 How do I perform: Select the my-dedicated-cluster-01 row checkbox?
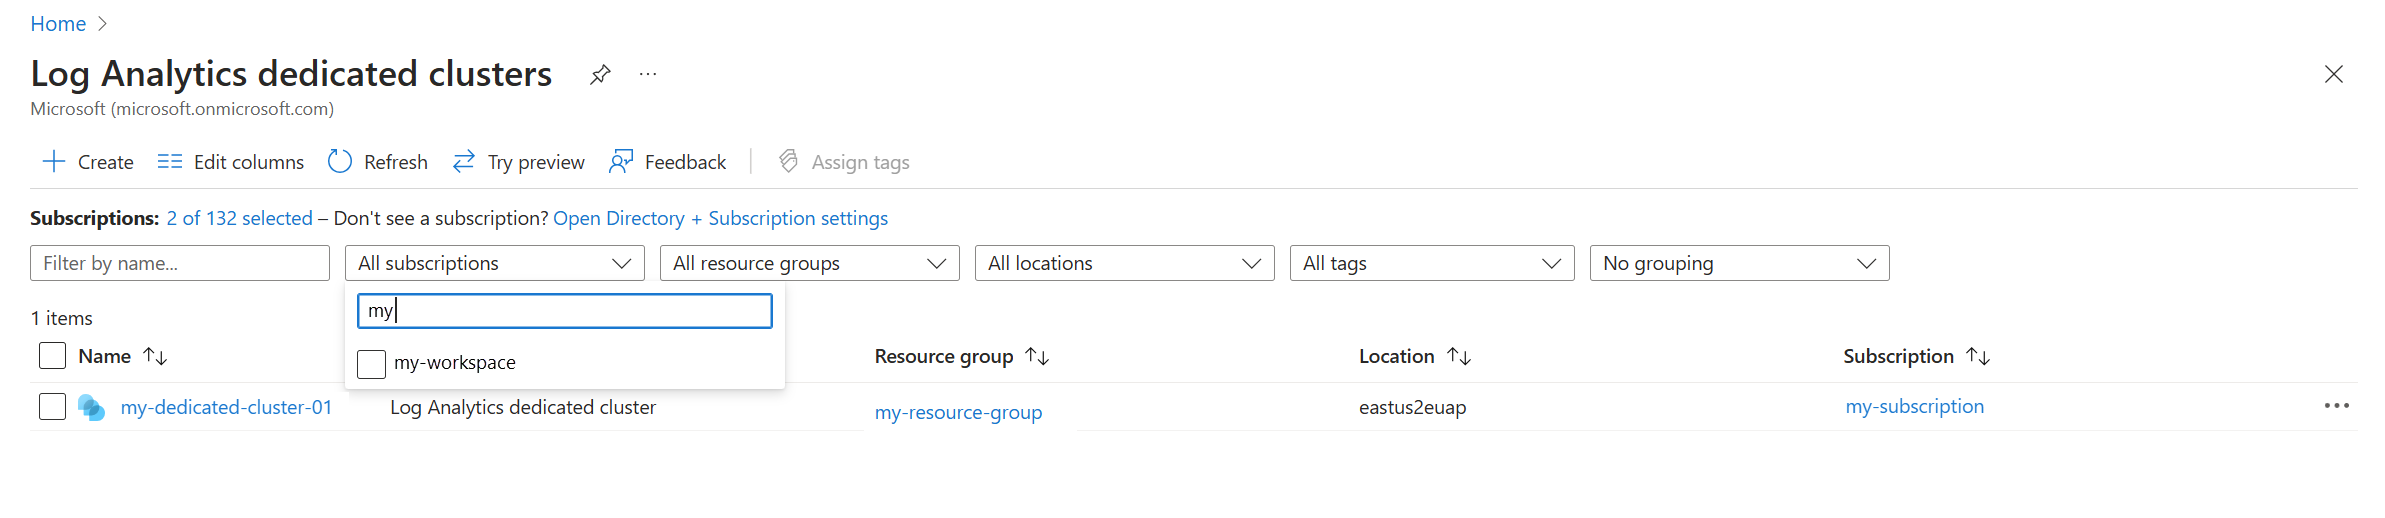point(52,407)
